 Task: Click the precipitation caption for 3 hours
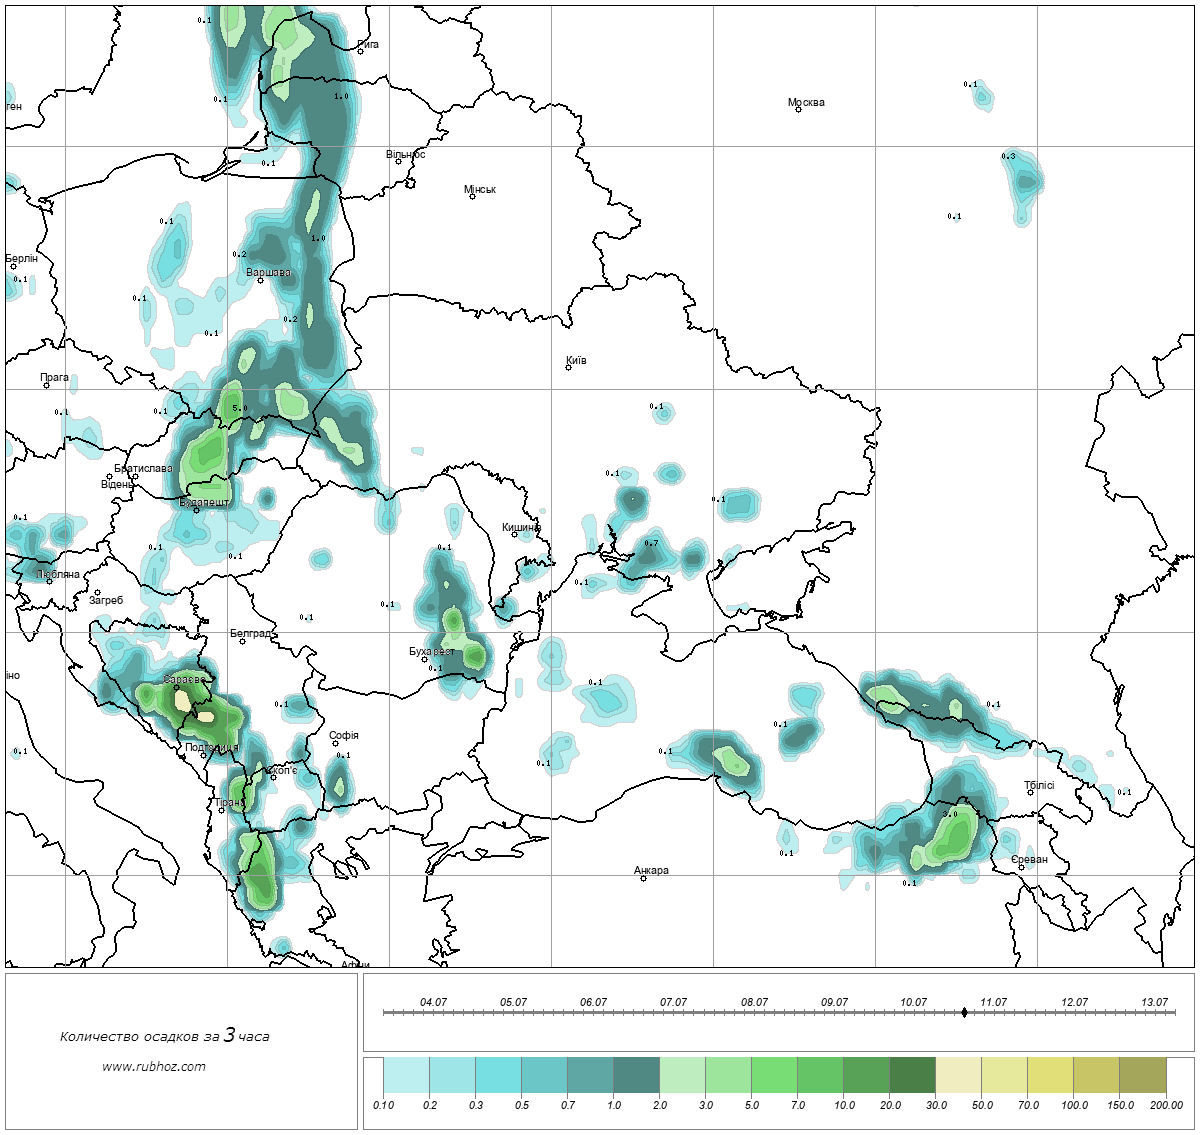point(164,1036)
